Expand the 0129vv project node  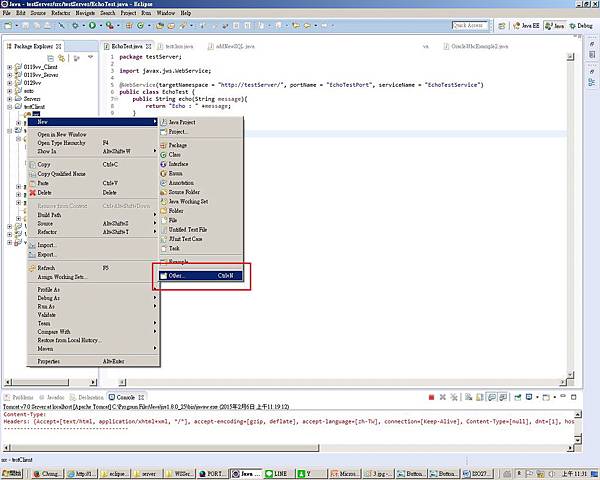click(x=10, y=83)
